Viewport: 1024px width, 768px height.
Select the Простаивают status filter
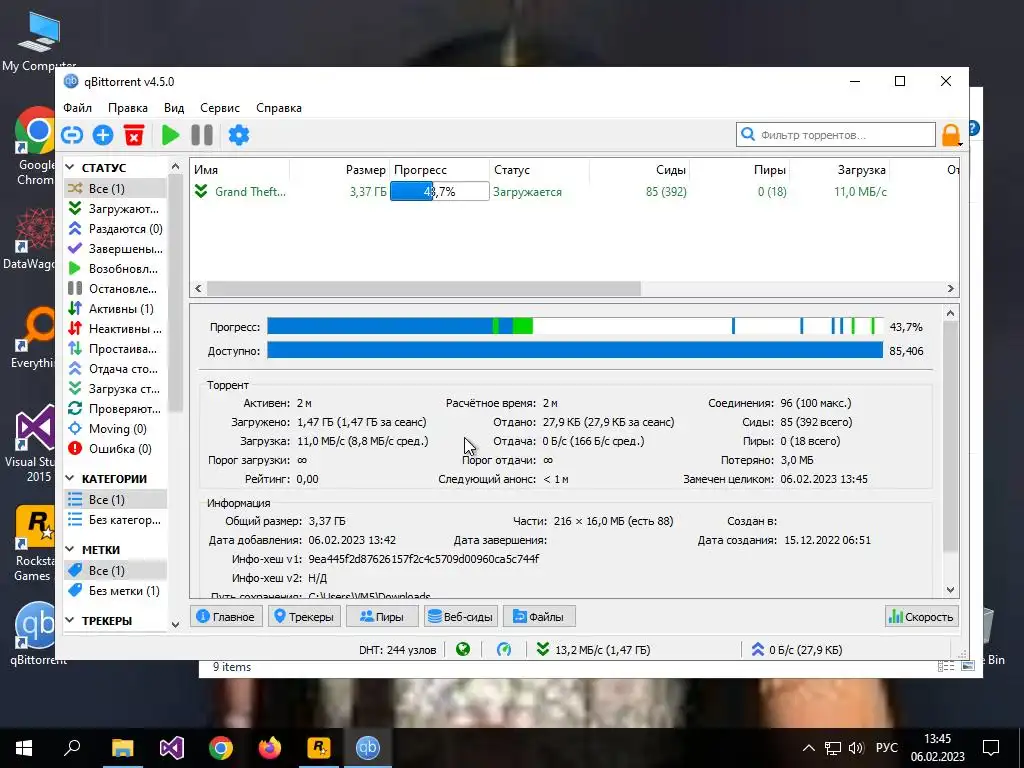pyautogui.click(x=116, y=348)
